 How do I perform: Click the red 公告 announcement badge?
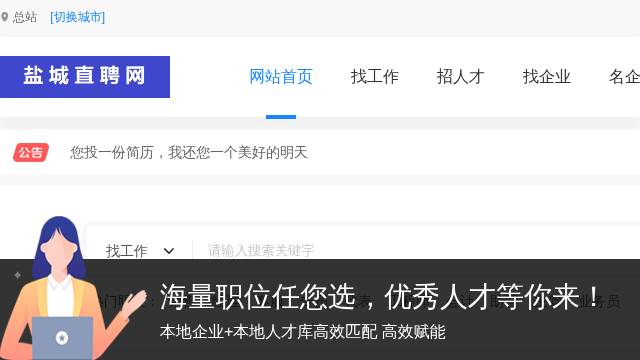pyautogui.click(x=31, y=153)
